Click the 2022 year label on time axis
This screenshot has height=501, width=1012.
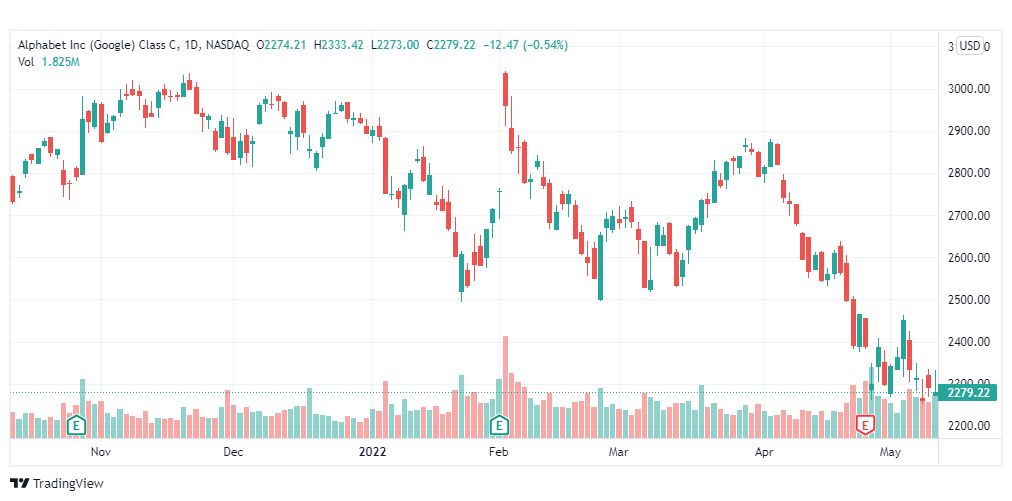[x=372, y=452]
